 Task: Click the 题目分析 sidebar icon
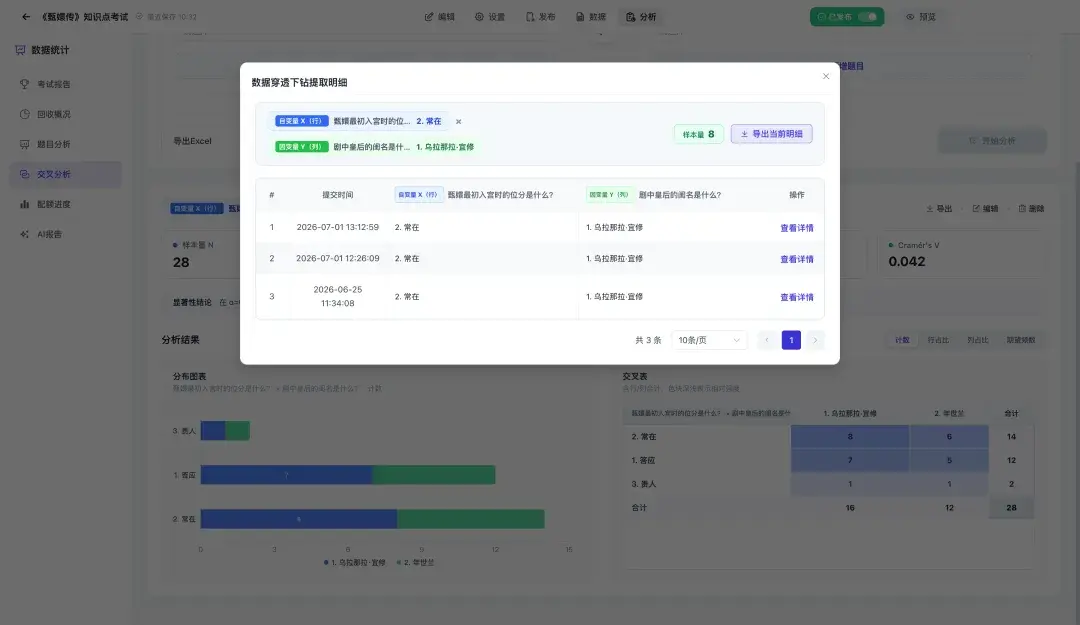[25, 145]
